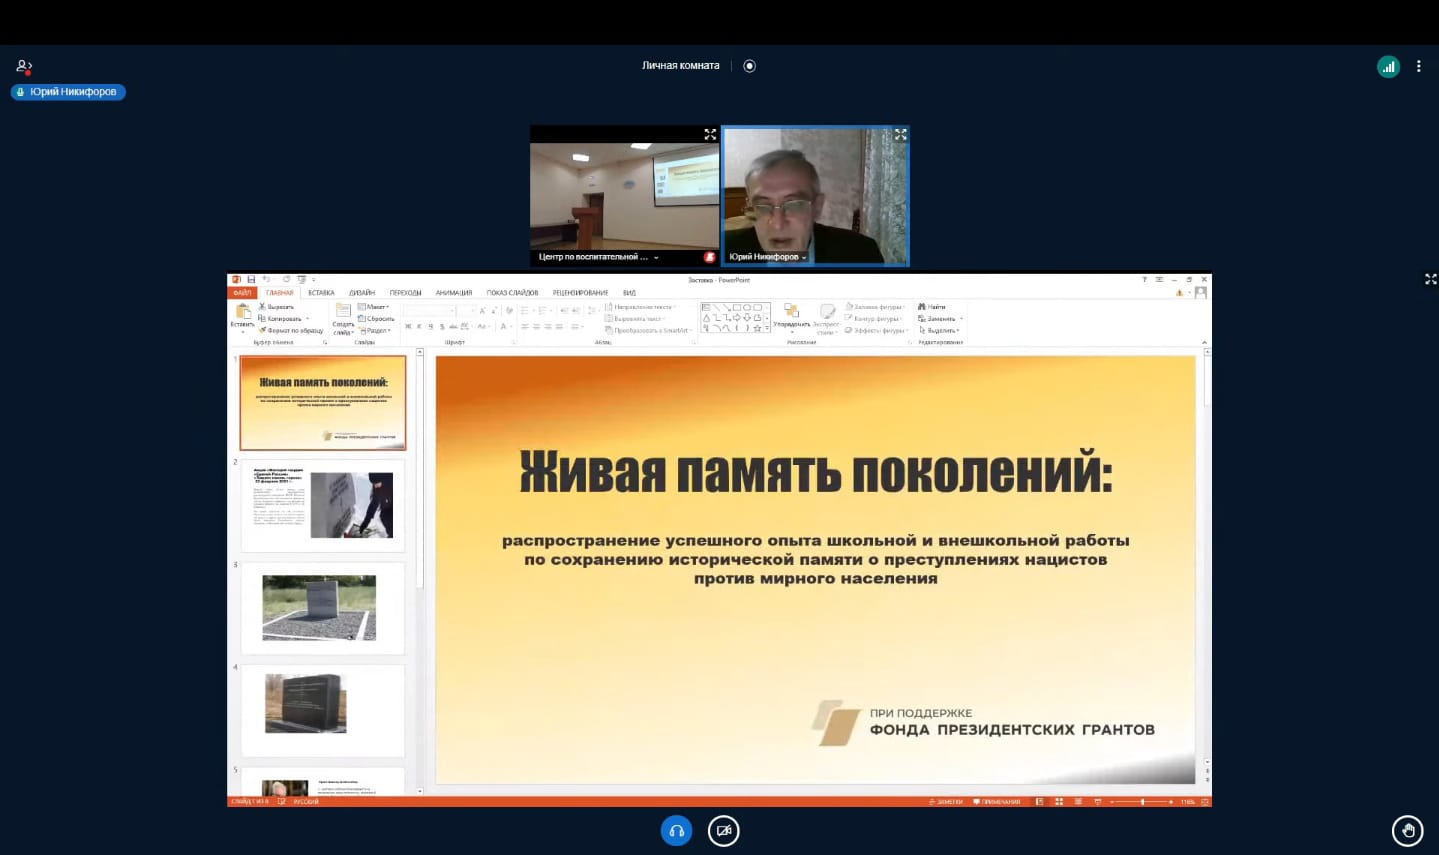Switch to the ВСТАВКА ribbon tab

321,293
